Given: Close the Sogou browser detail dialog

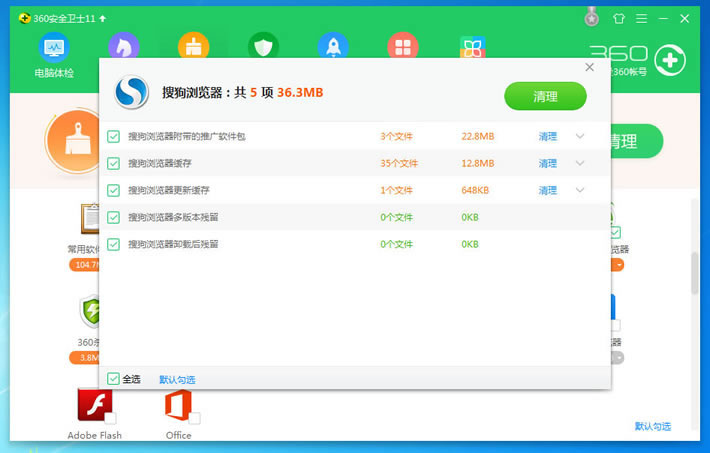Looking at the screenshot, I should pos(589,67).
